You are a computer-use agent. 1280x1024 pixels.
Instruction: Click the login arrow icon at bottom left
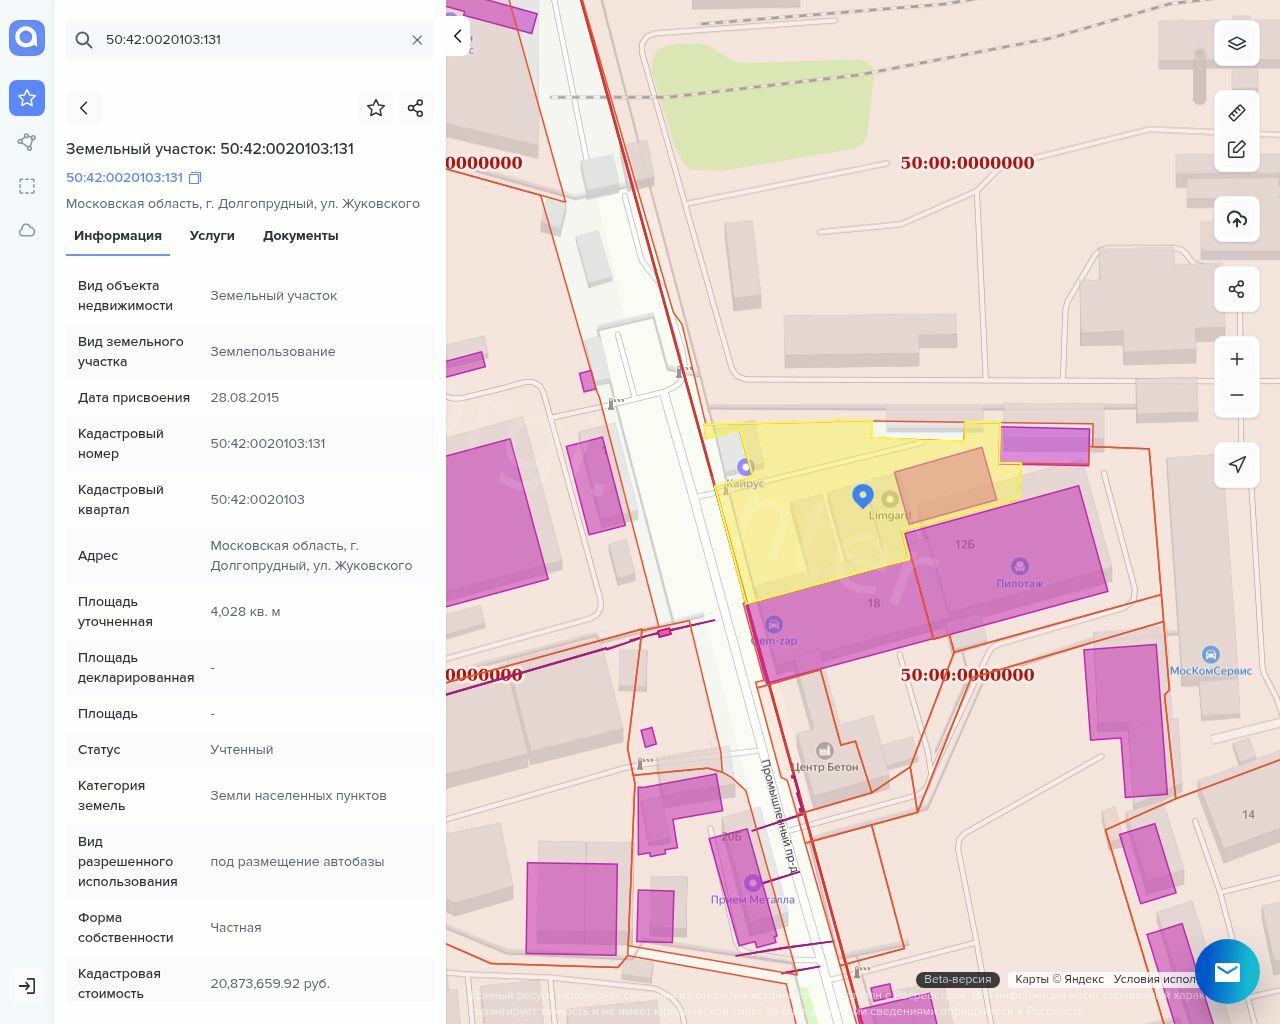(27, 986)
